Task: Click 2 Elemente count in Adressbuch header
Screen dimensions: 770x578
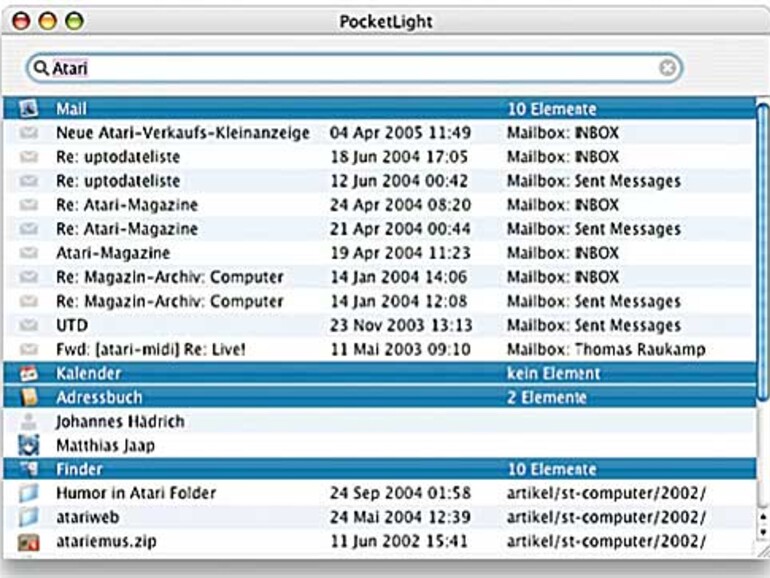Action: click(x=547, y=397)
